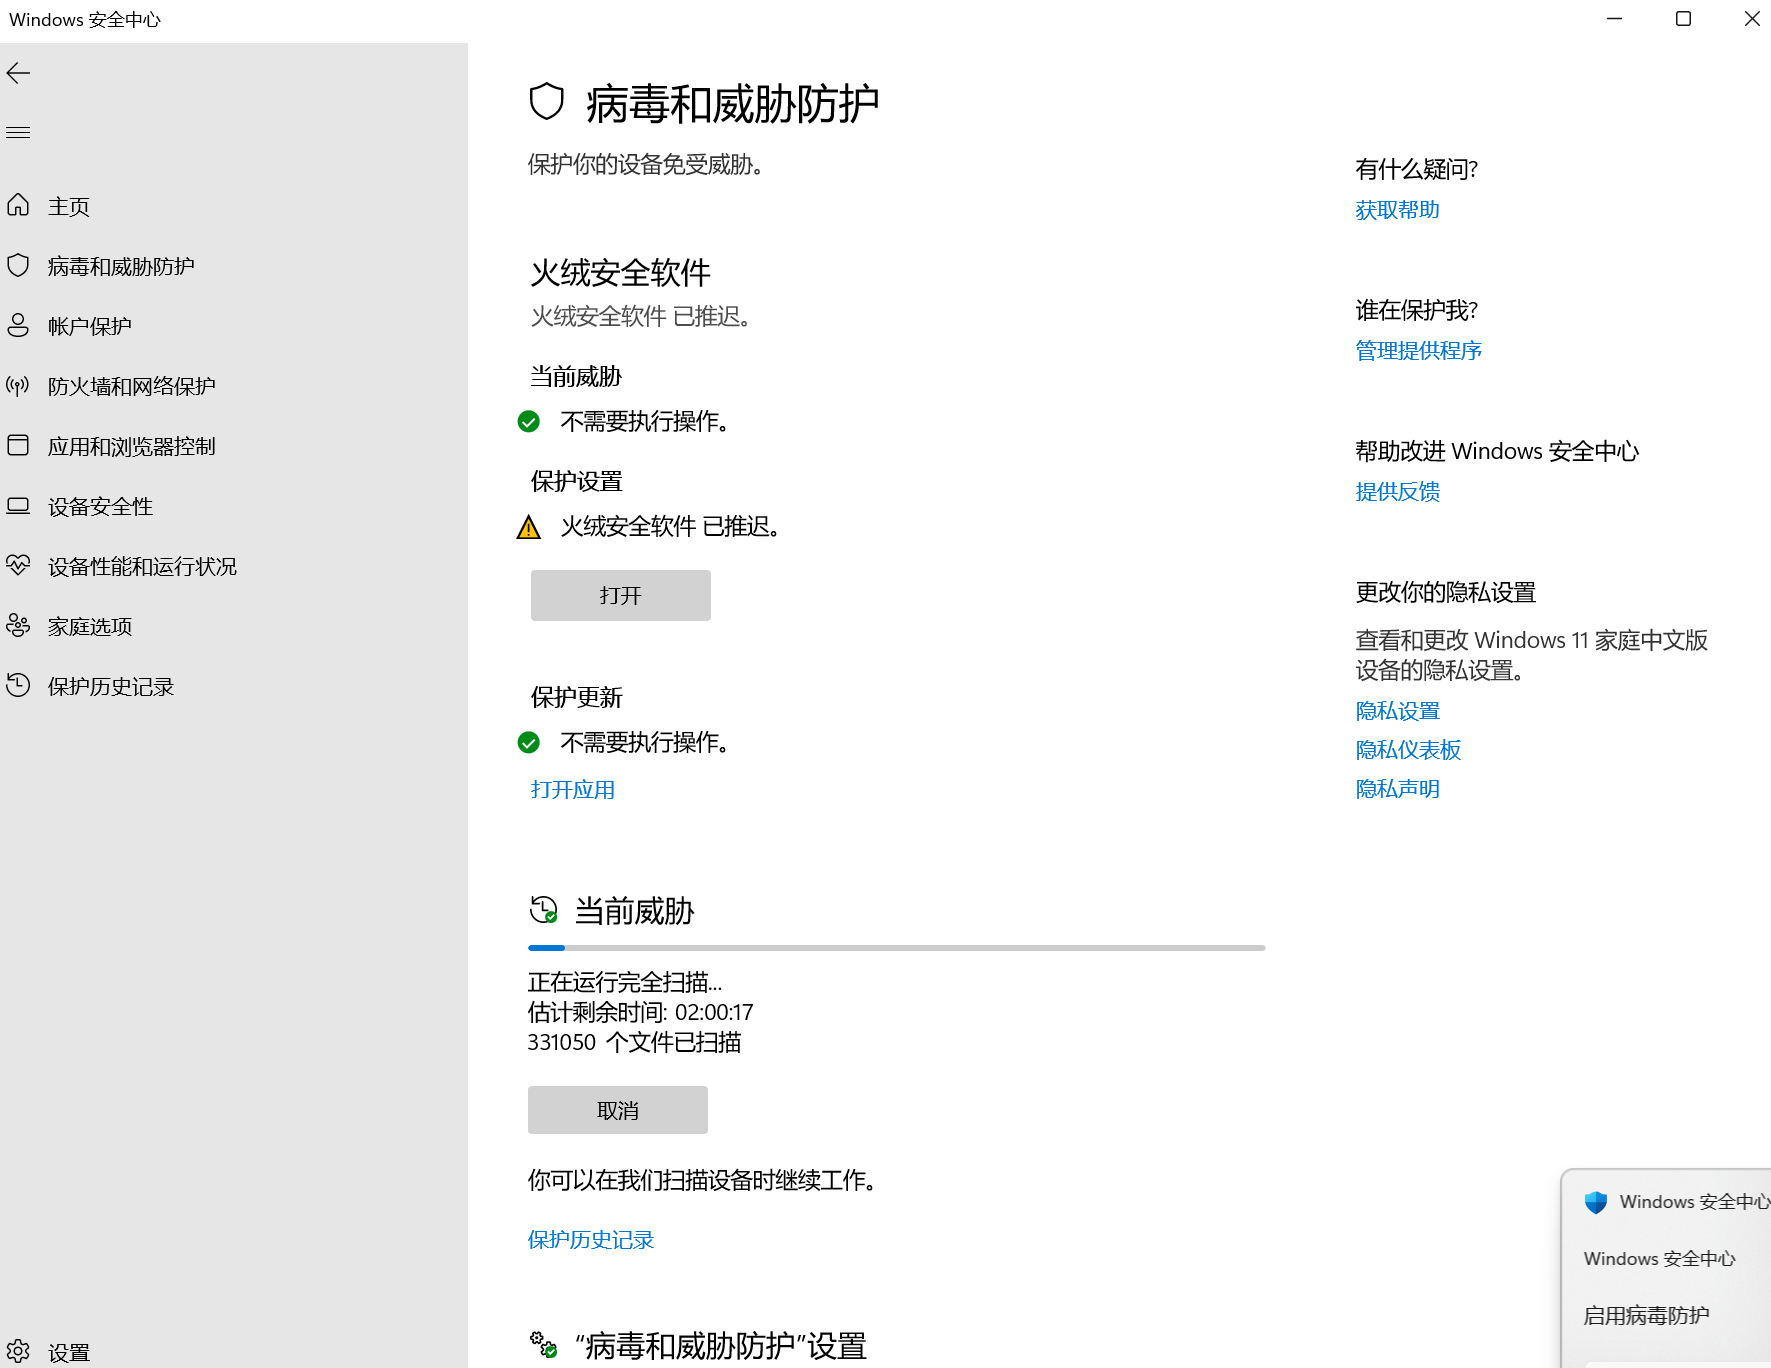Image resolution: width=1771 pixels, height=1368 pixels.
Task: Click the 提供反馈 link
Action: coord(1397,491)
